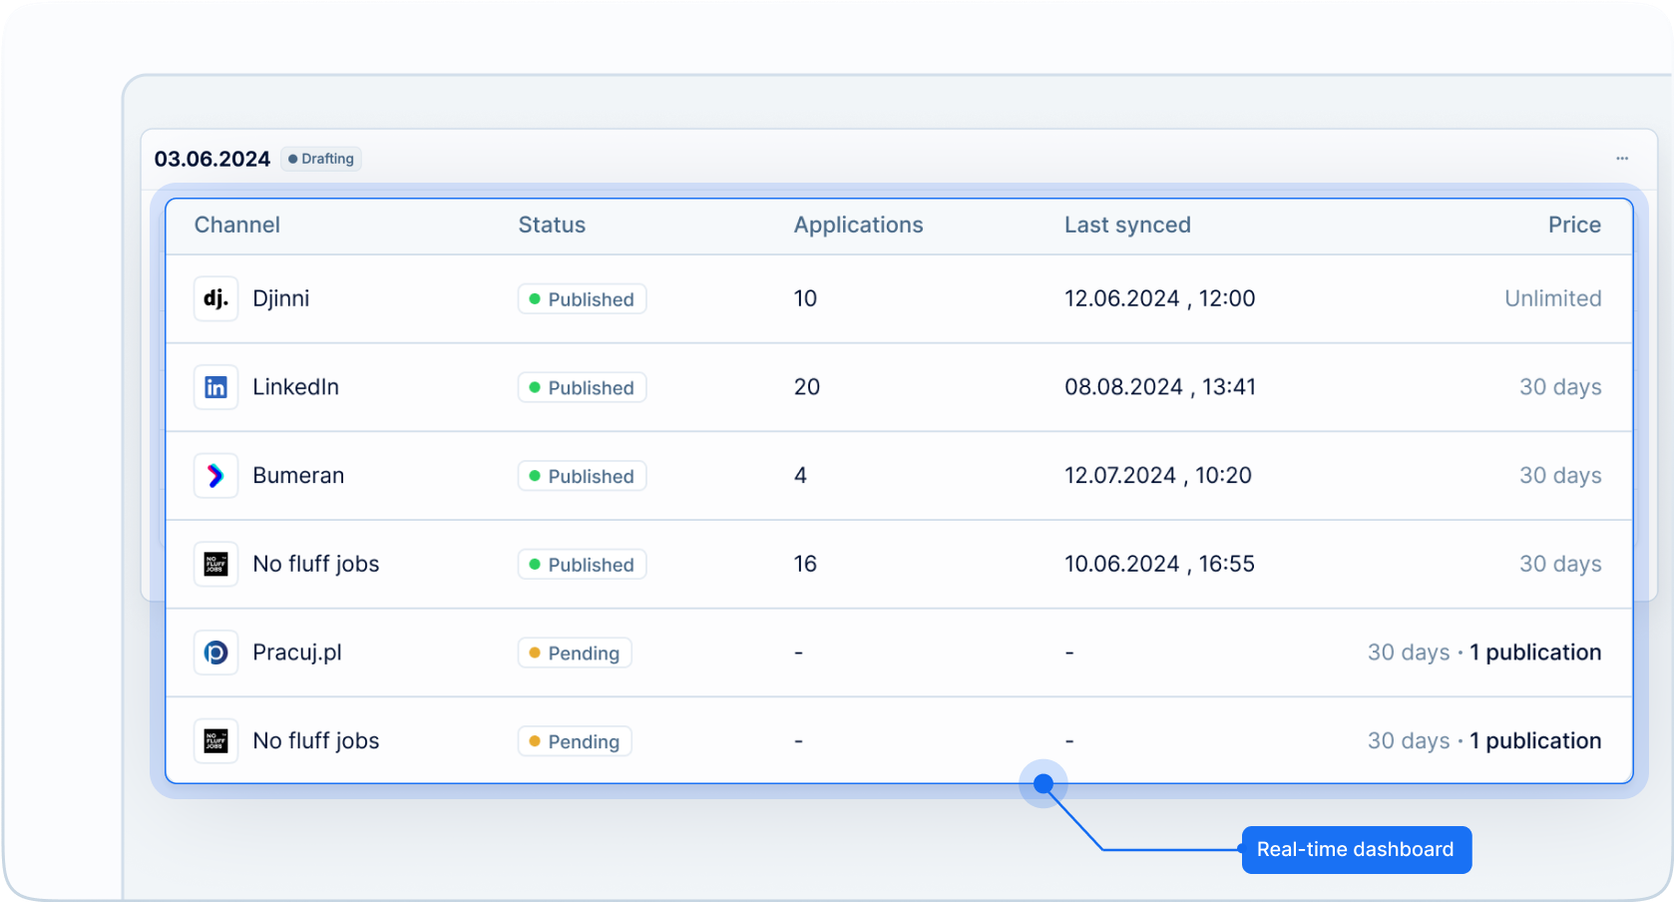Image resolution: width=1674 pixels, height=902 pixels.
Task: Select the LinkedIn channel name
Action: 296,387
